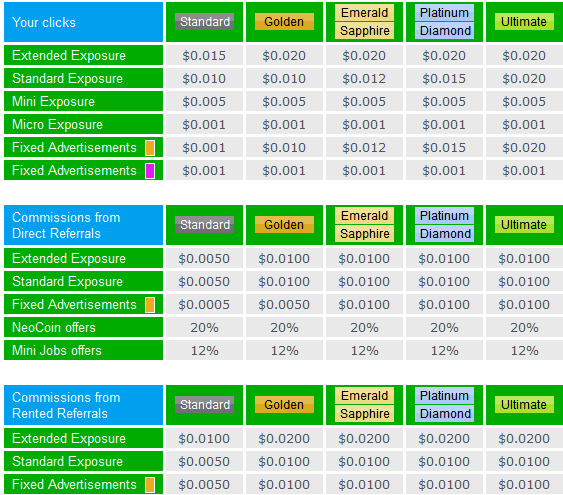Click the magenta Fixed Advertisements swatch
Image resolution: width=563 pixels, height=495 pixels.
[x=150, y=171]
